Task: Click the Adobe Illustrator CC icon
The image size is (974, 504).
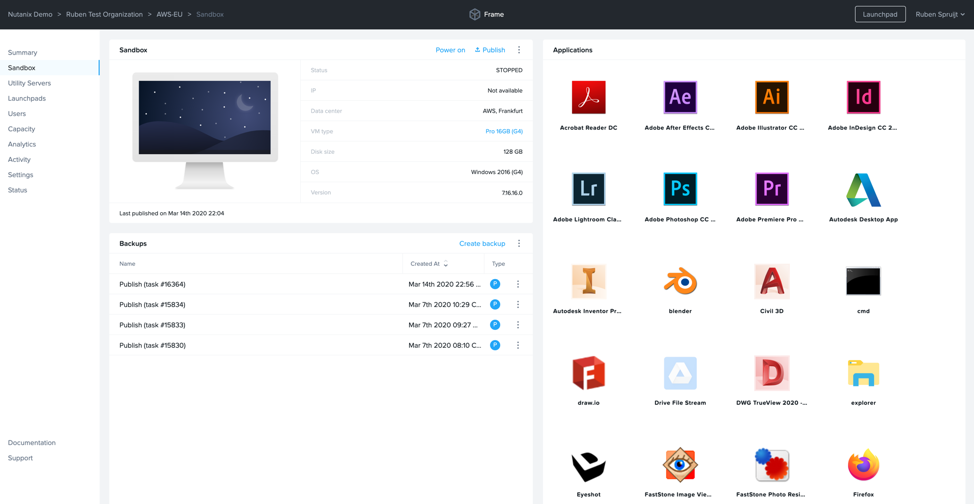Action: point(771,98)
